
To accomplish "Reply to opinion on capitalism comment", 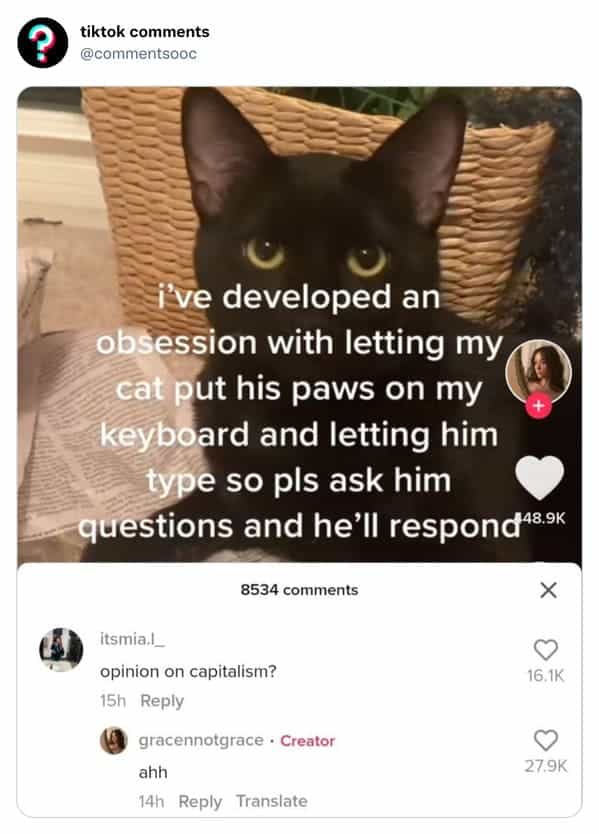I will (162, 700).
